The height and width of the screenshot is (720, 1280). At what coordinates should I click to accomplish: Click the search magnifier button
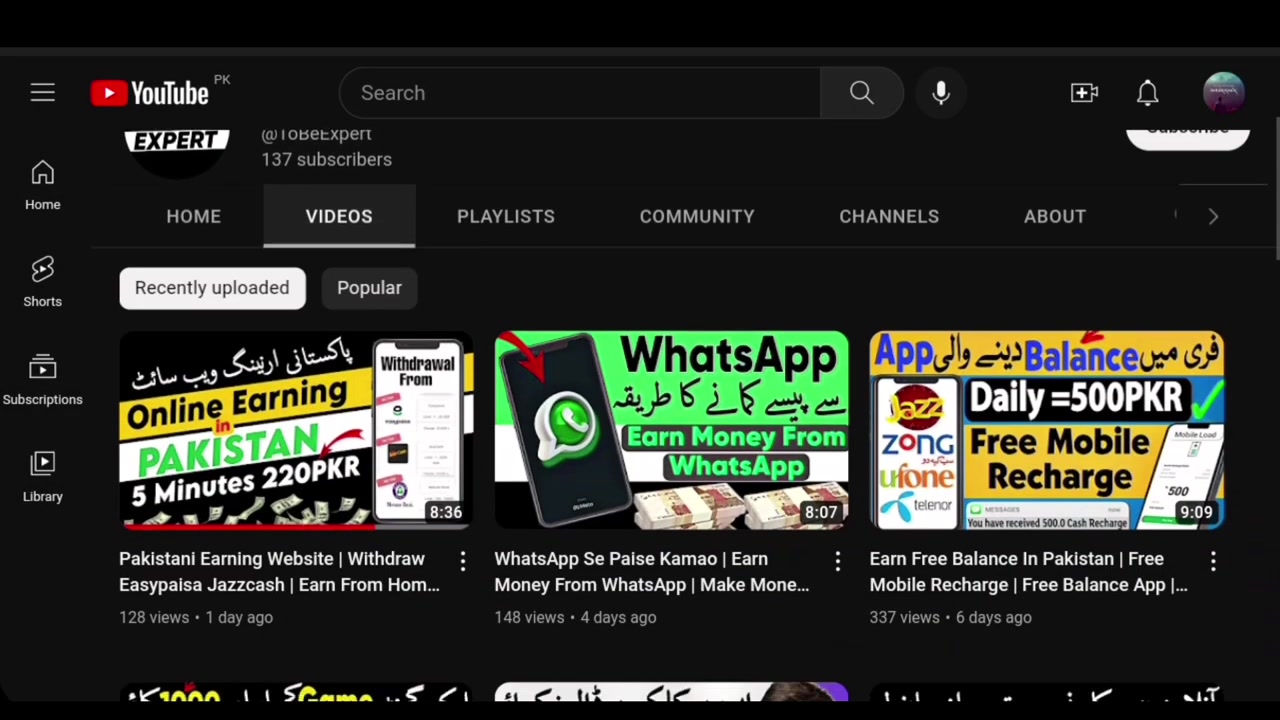861,93
